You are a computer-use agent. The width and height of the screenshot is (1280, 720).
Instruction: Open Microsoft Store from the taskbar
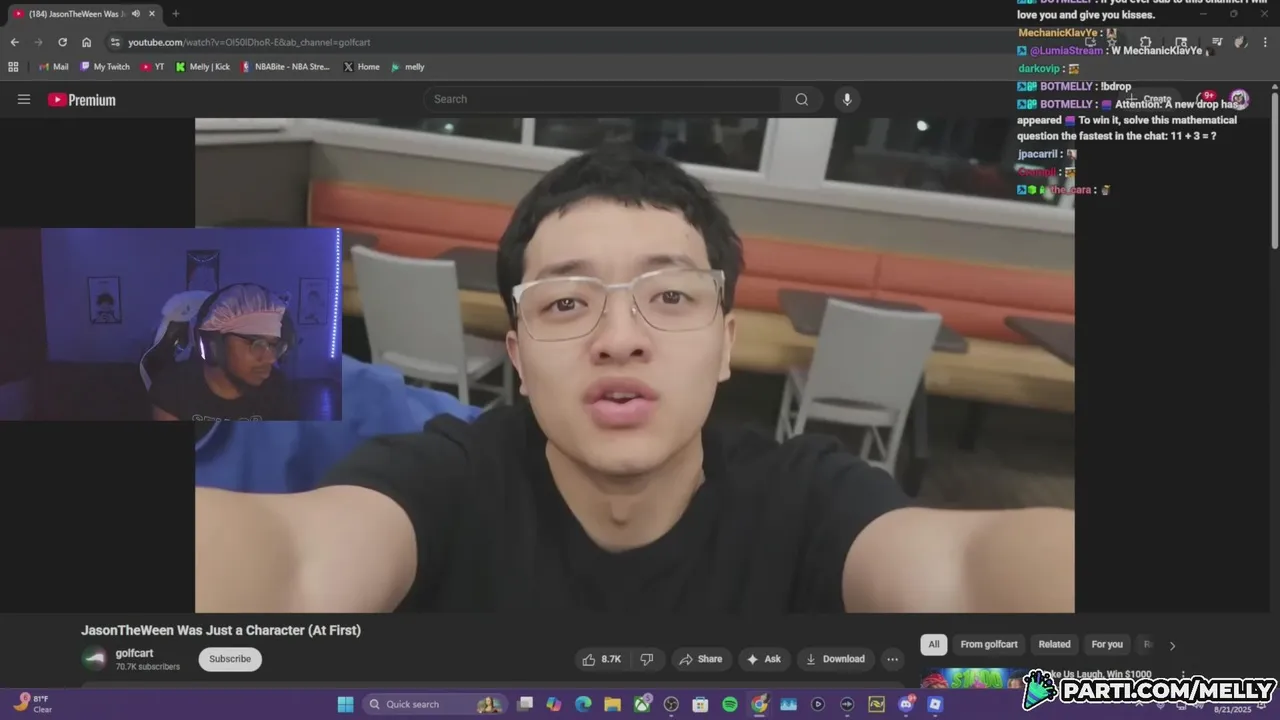(700, 704)
